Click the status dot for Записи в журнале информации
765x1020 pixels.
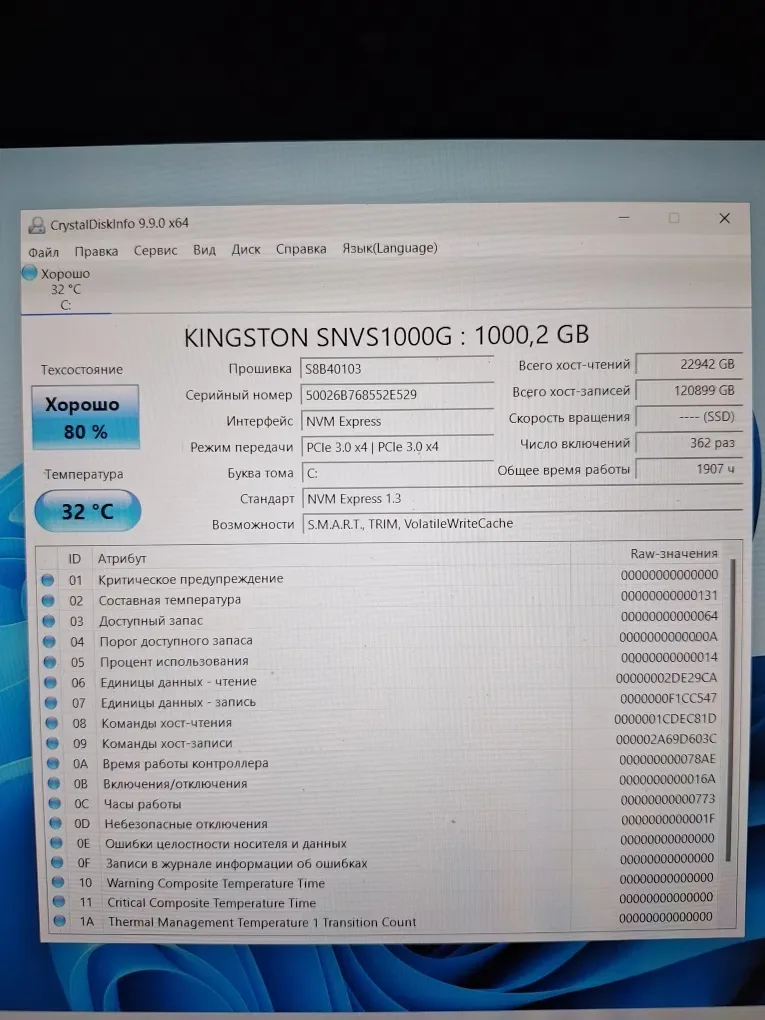pyautogui.click(x=57, y=863)
